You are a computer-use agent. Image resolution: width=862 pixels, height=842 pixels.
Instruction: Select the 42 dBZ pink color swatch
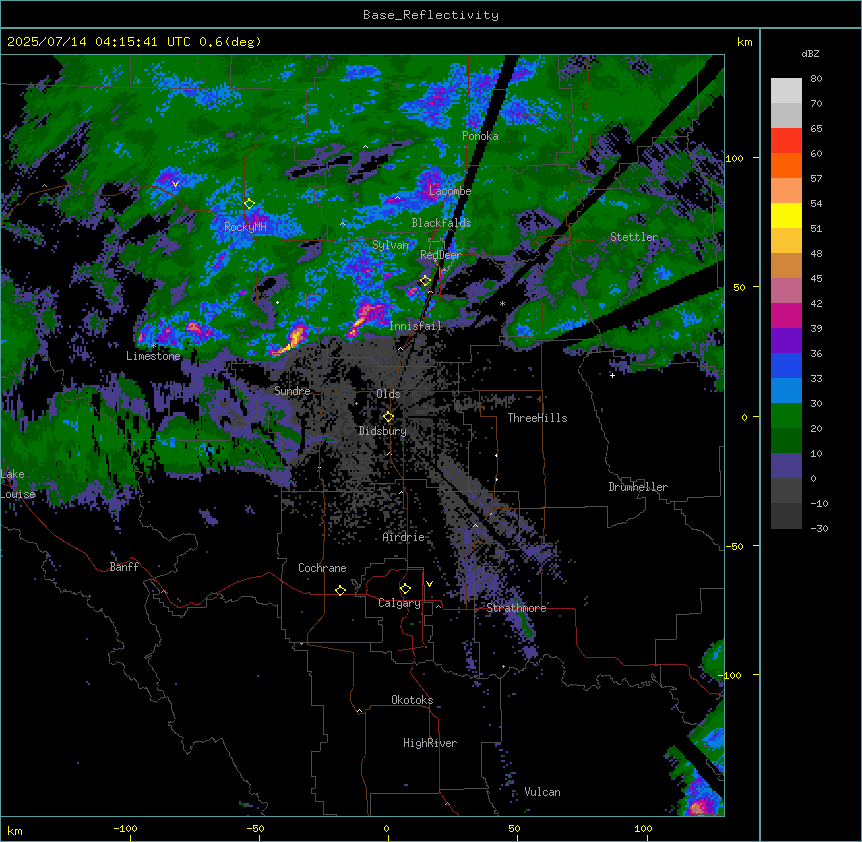(786, 291)
